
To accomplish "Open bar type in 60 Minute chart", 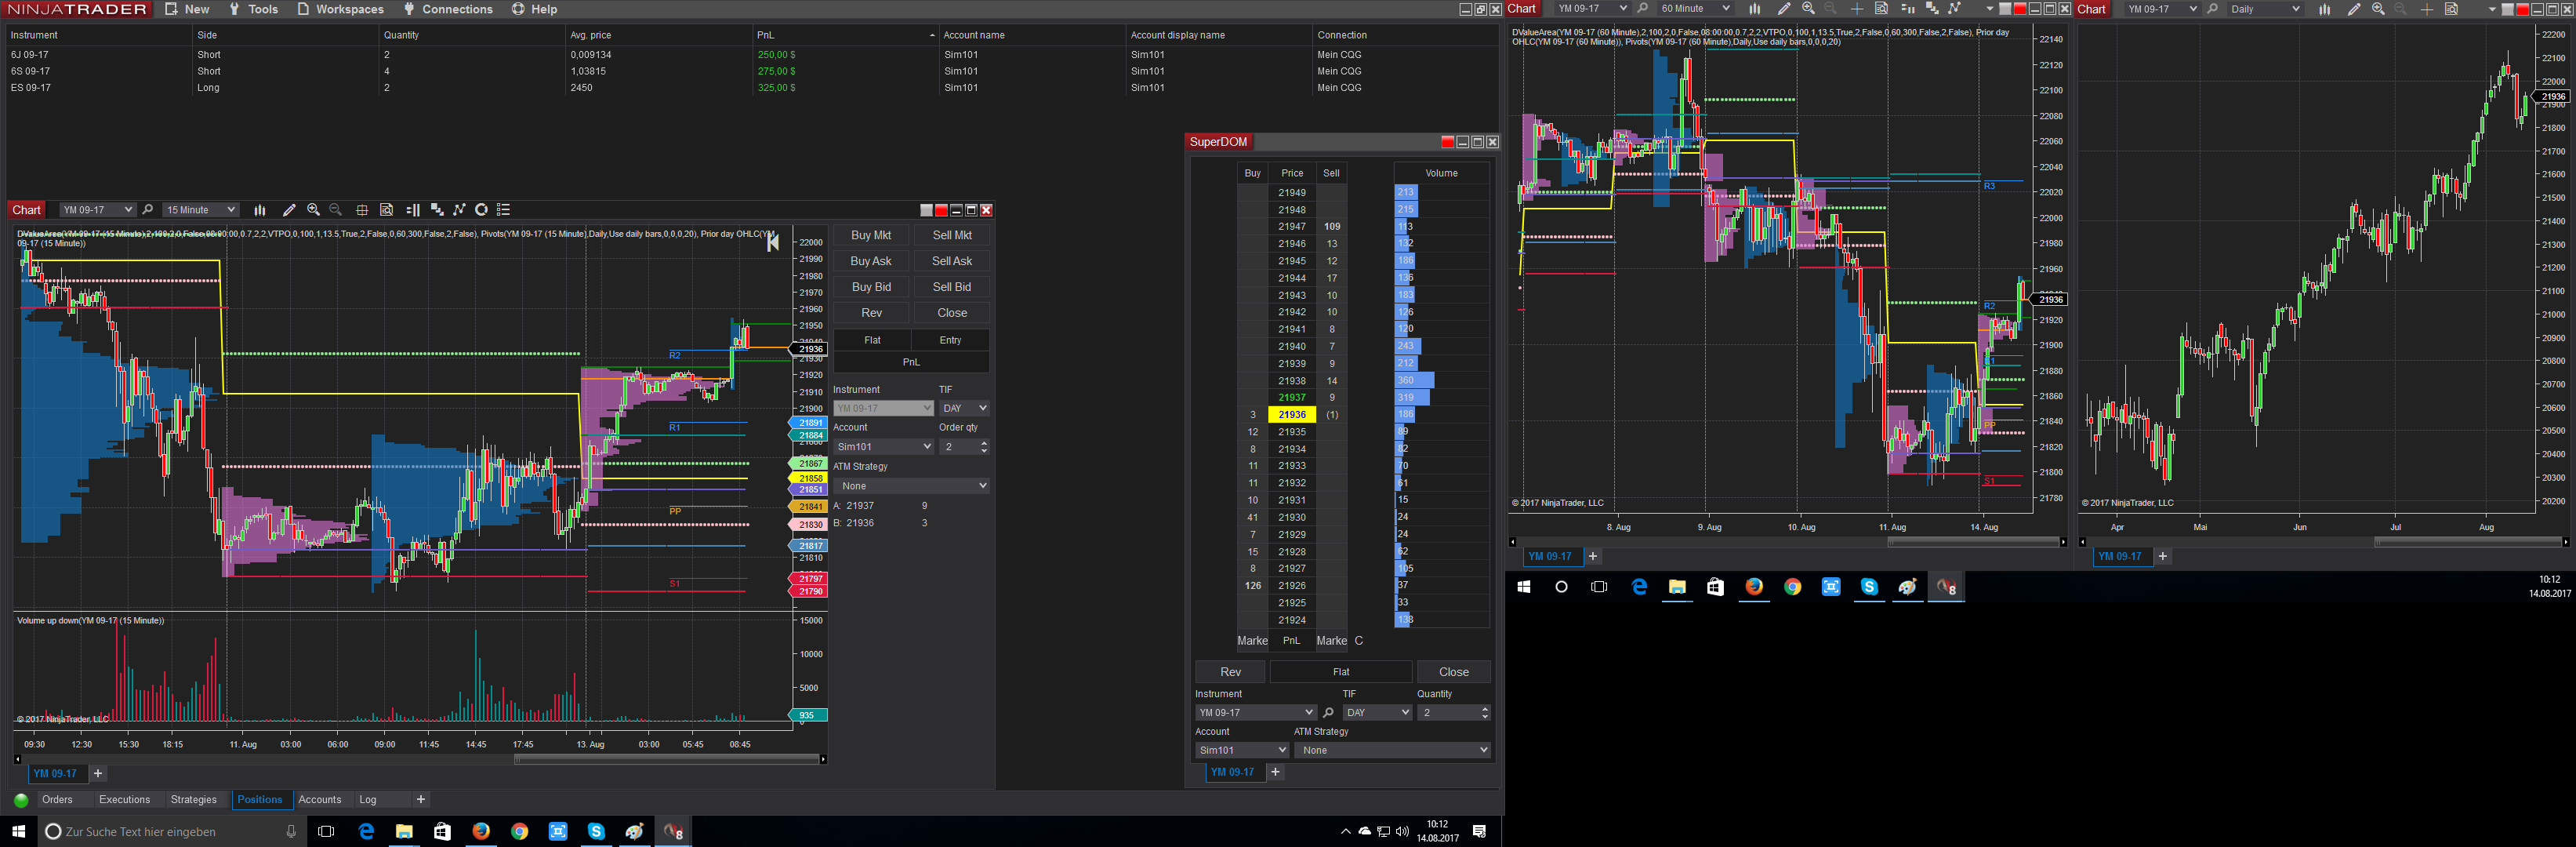I will 1754,9.
